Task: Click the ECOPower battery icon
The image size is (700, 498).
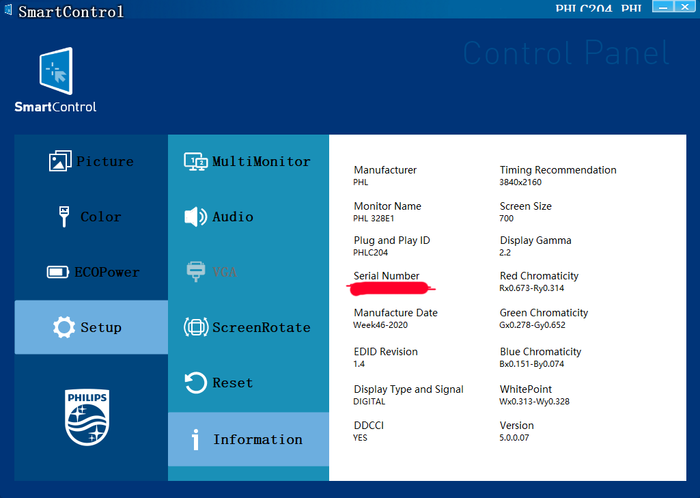Action: coord(58,272)
